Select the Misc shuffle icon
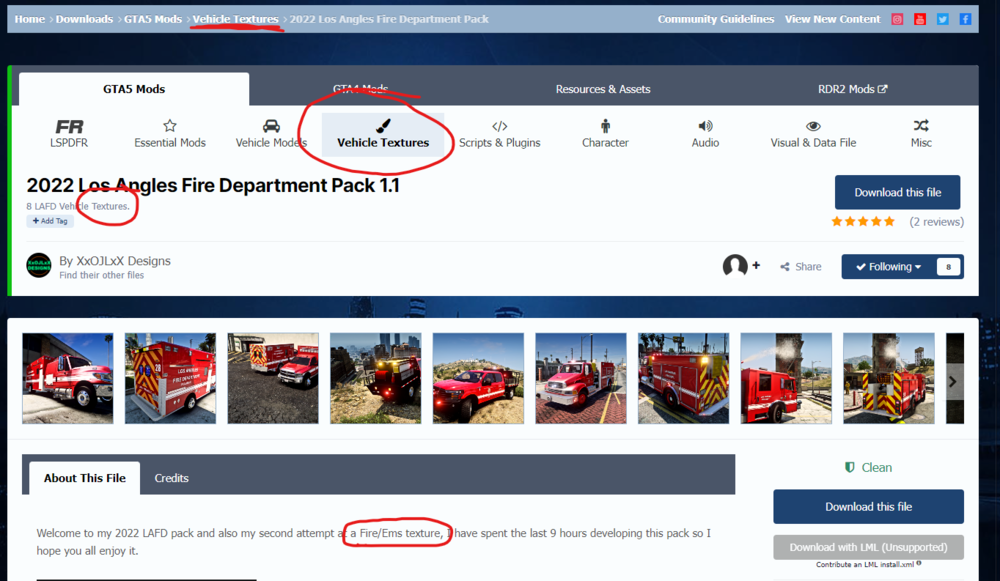The width and height of the screenshot is (1000, 581). [920, 126]
